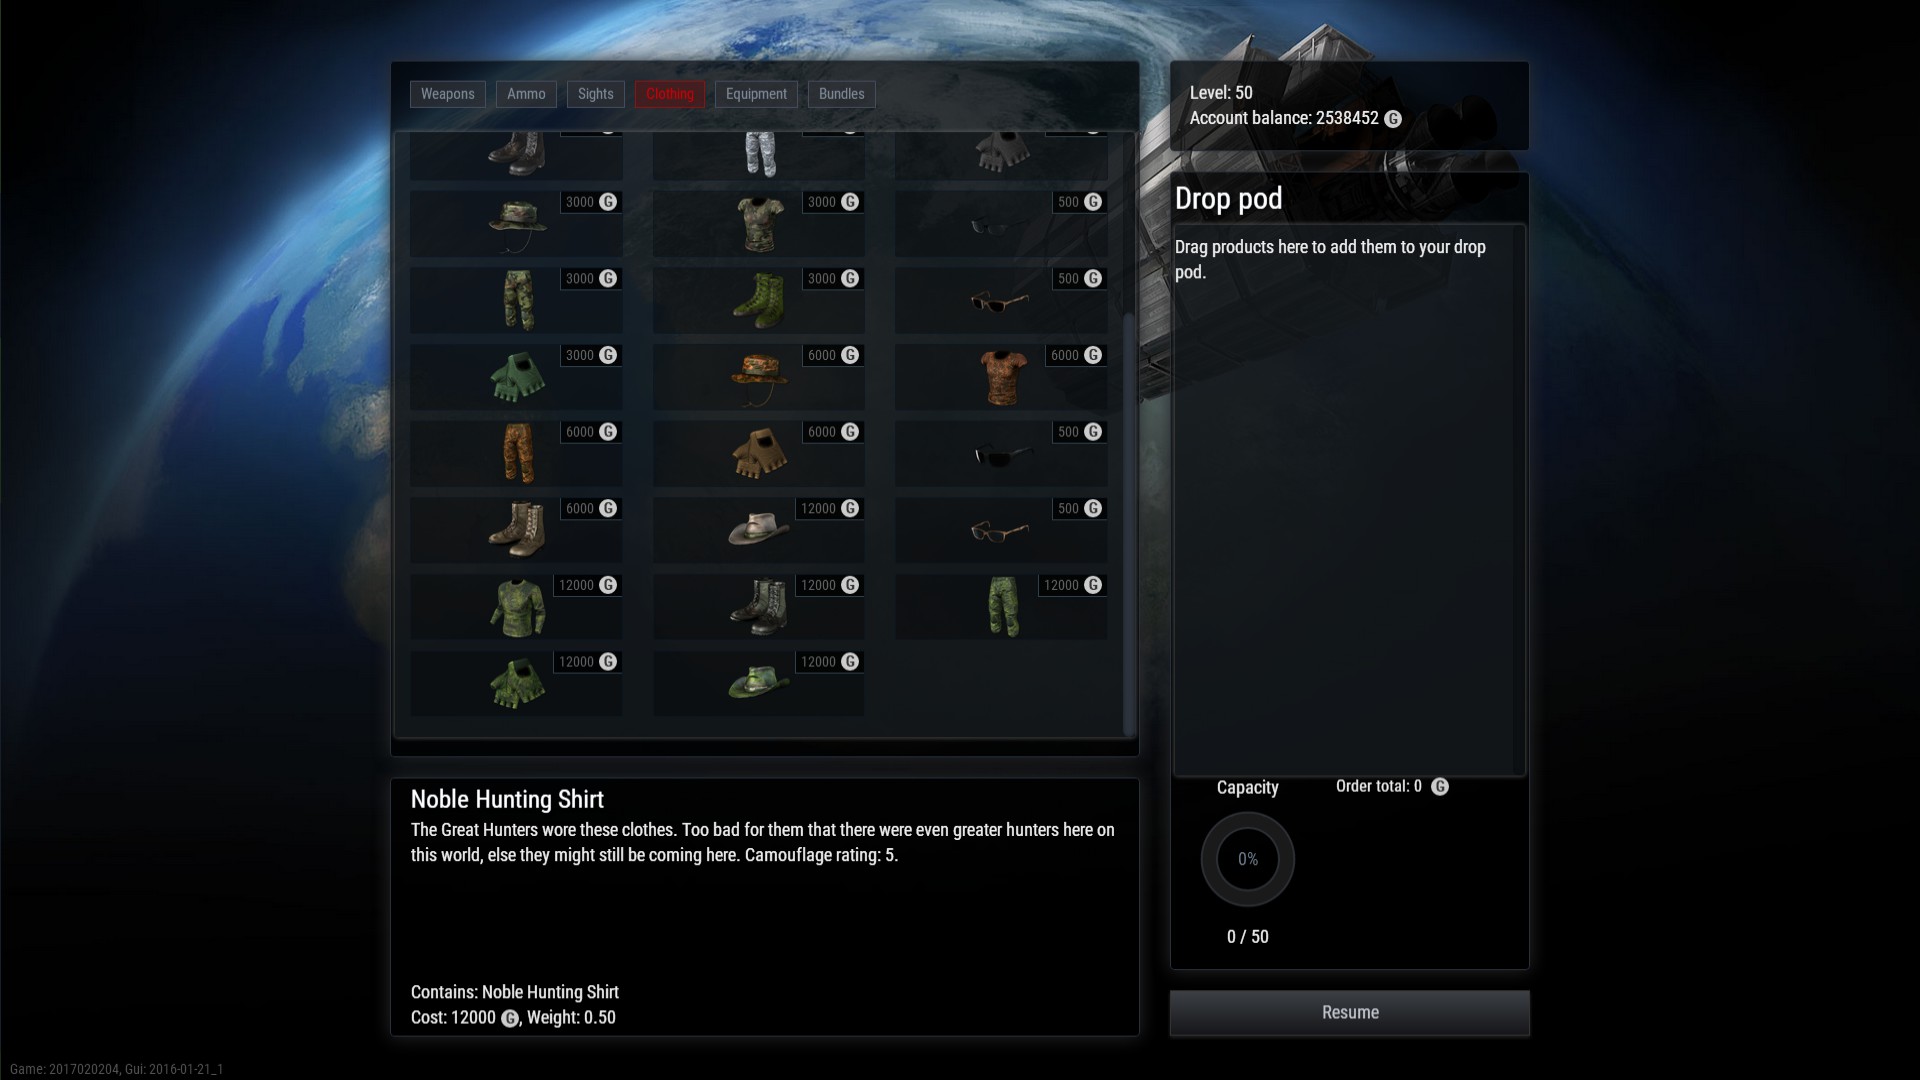1920x1080 pixels.
Task: Open the Bundles tab
Action: pyautogui.click(x=841, y=94)
